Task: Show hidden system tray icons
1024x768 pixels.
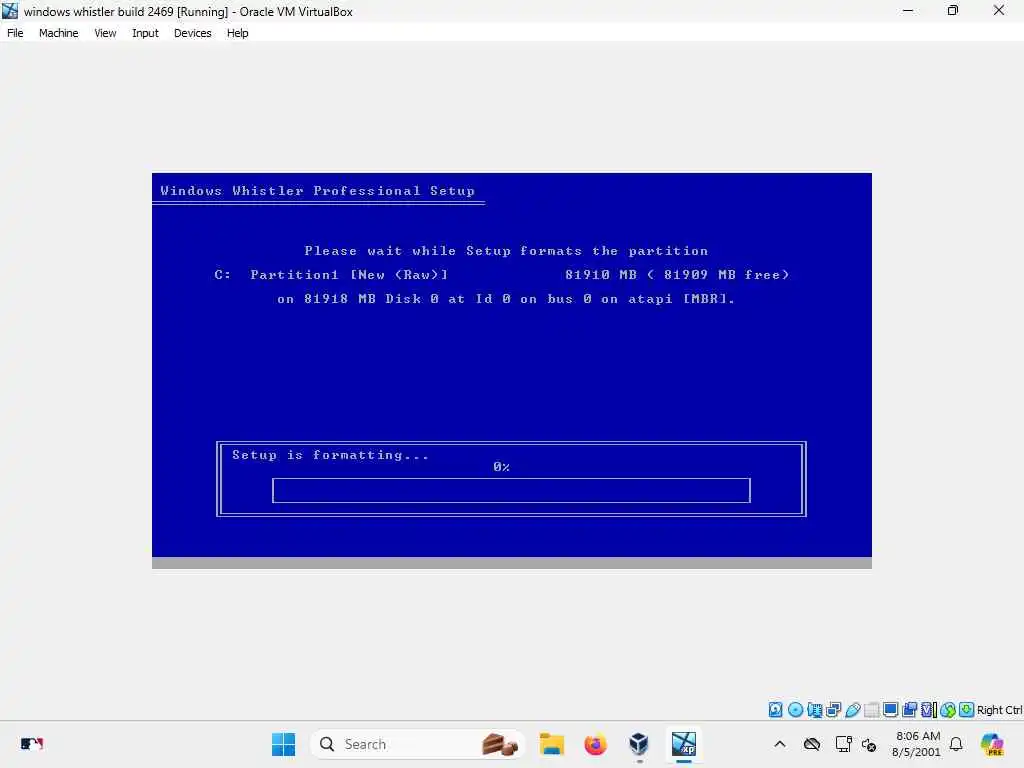Action: pos(780,744)
